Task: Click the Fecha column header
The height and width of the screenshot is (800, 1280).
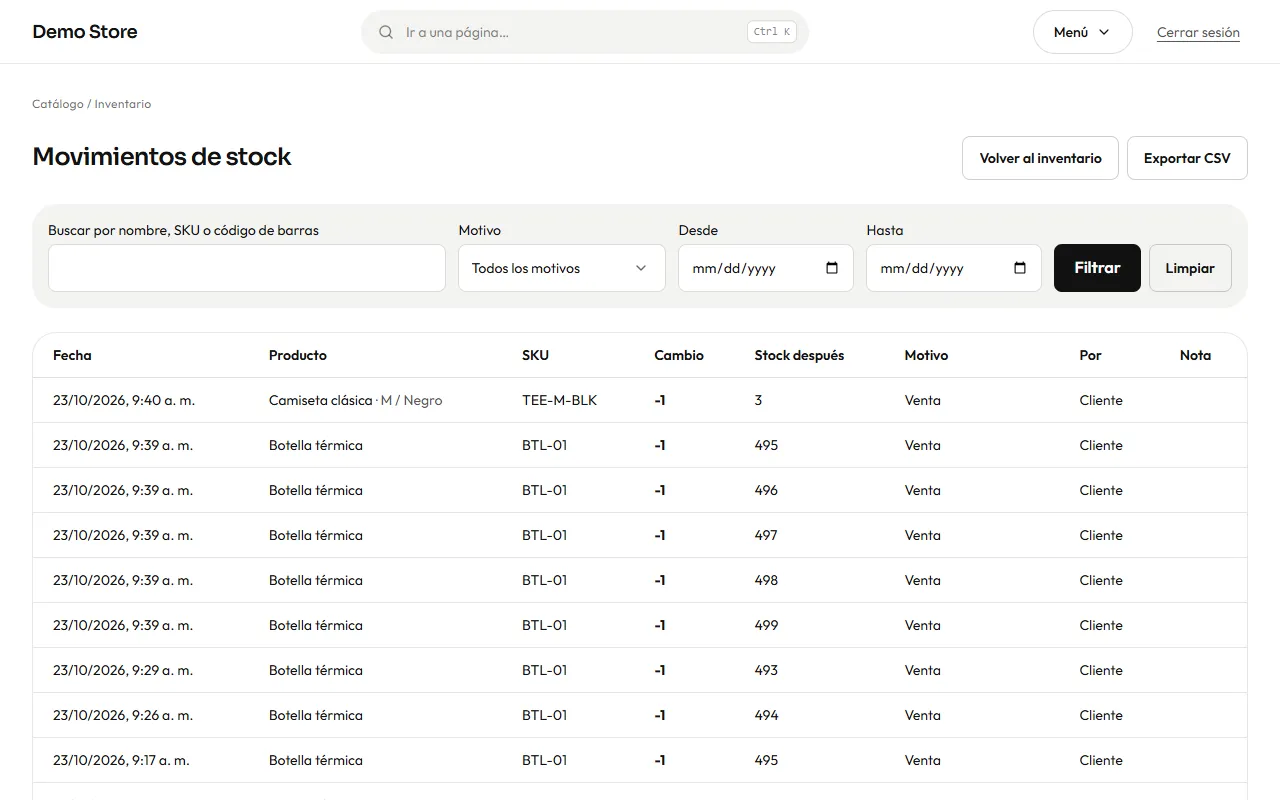Action: (72, 355)
